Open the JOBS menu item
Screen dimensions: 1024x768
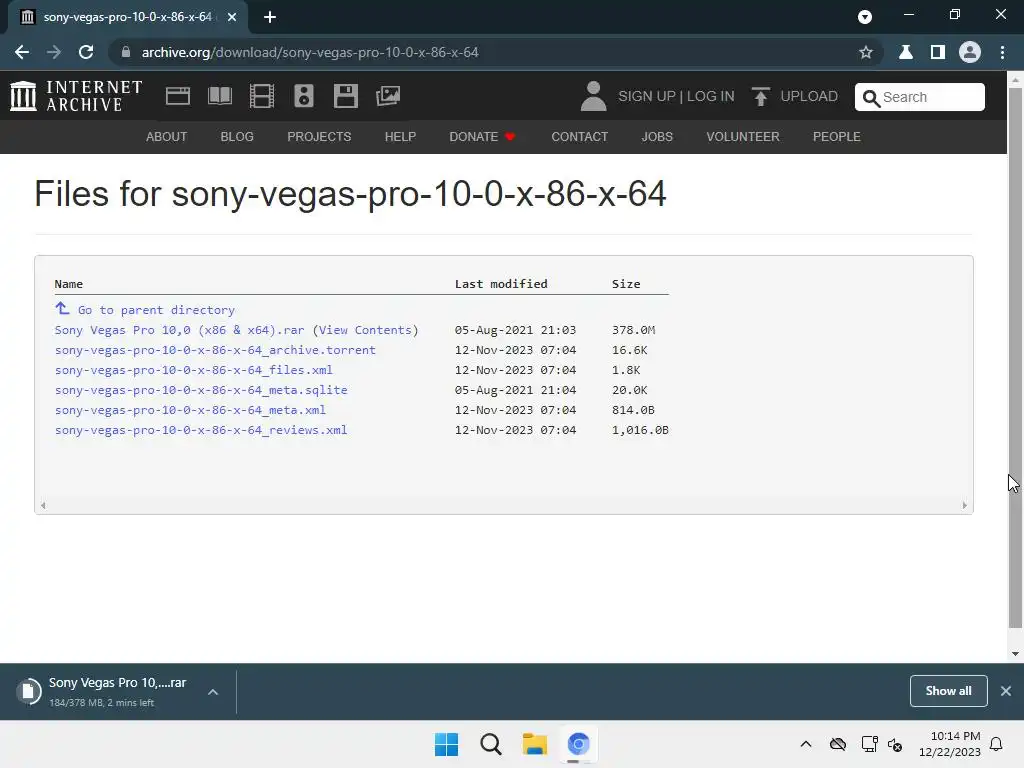pyautogui.click(x=657, y=136)
